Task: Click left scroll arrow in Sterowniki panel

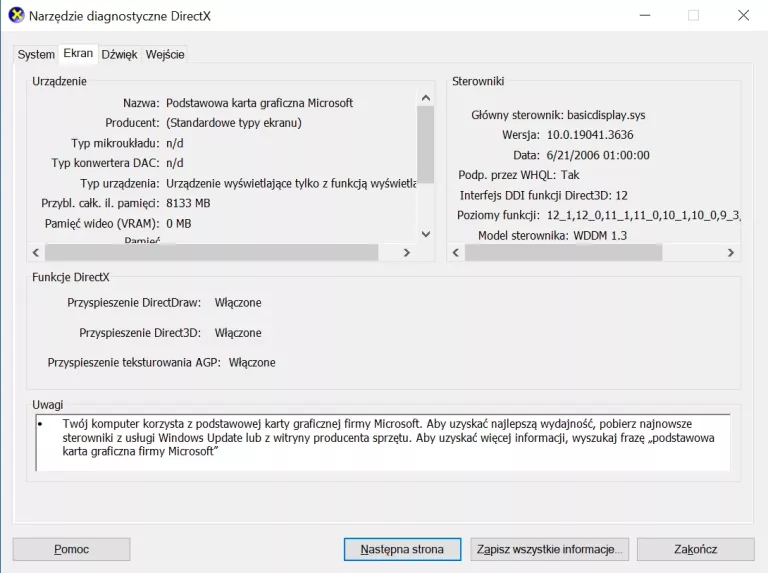Action: click(x=455, y=253)
